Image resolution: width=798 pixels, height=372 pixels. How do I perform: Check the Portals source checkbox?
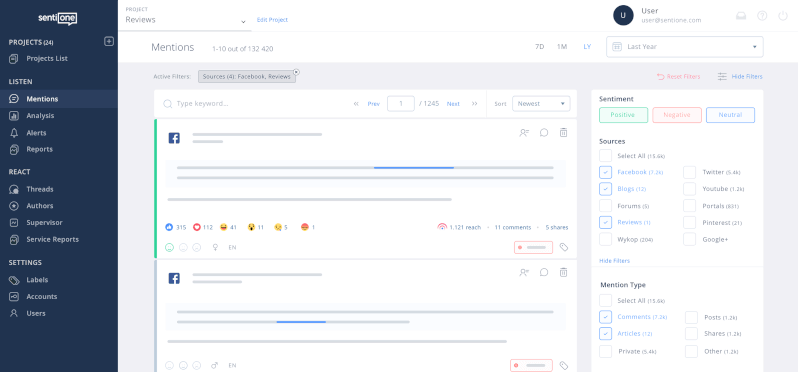pos(690,206)
